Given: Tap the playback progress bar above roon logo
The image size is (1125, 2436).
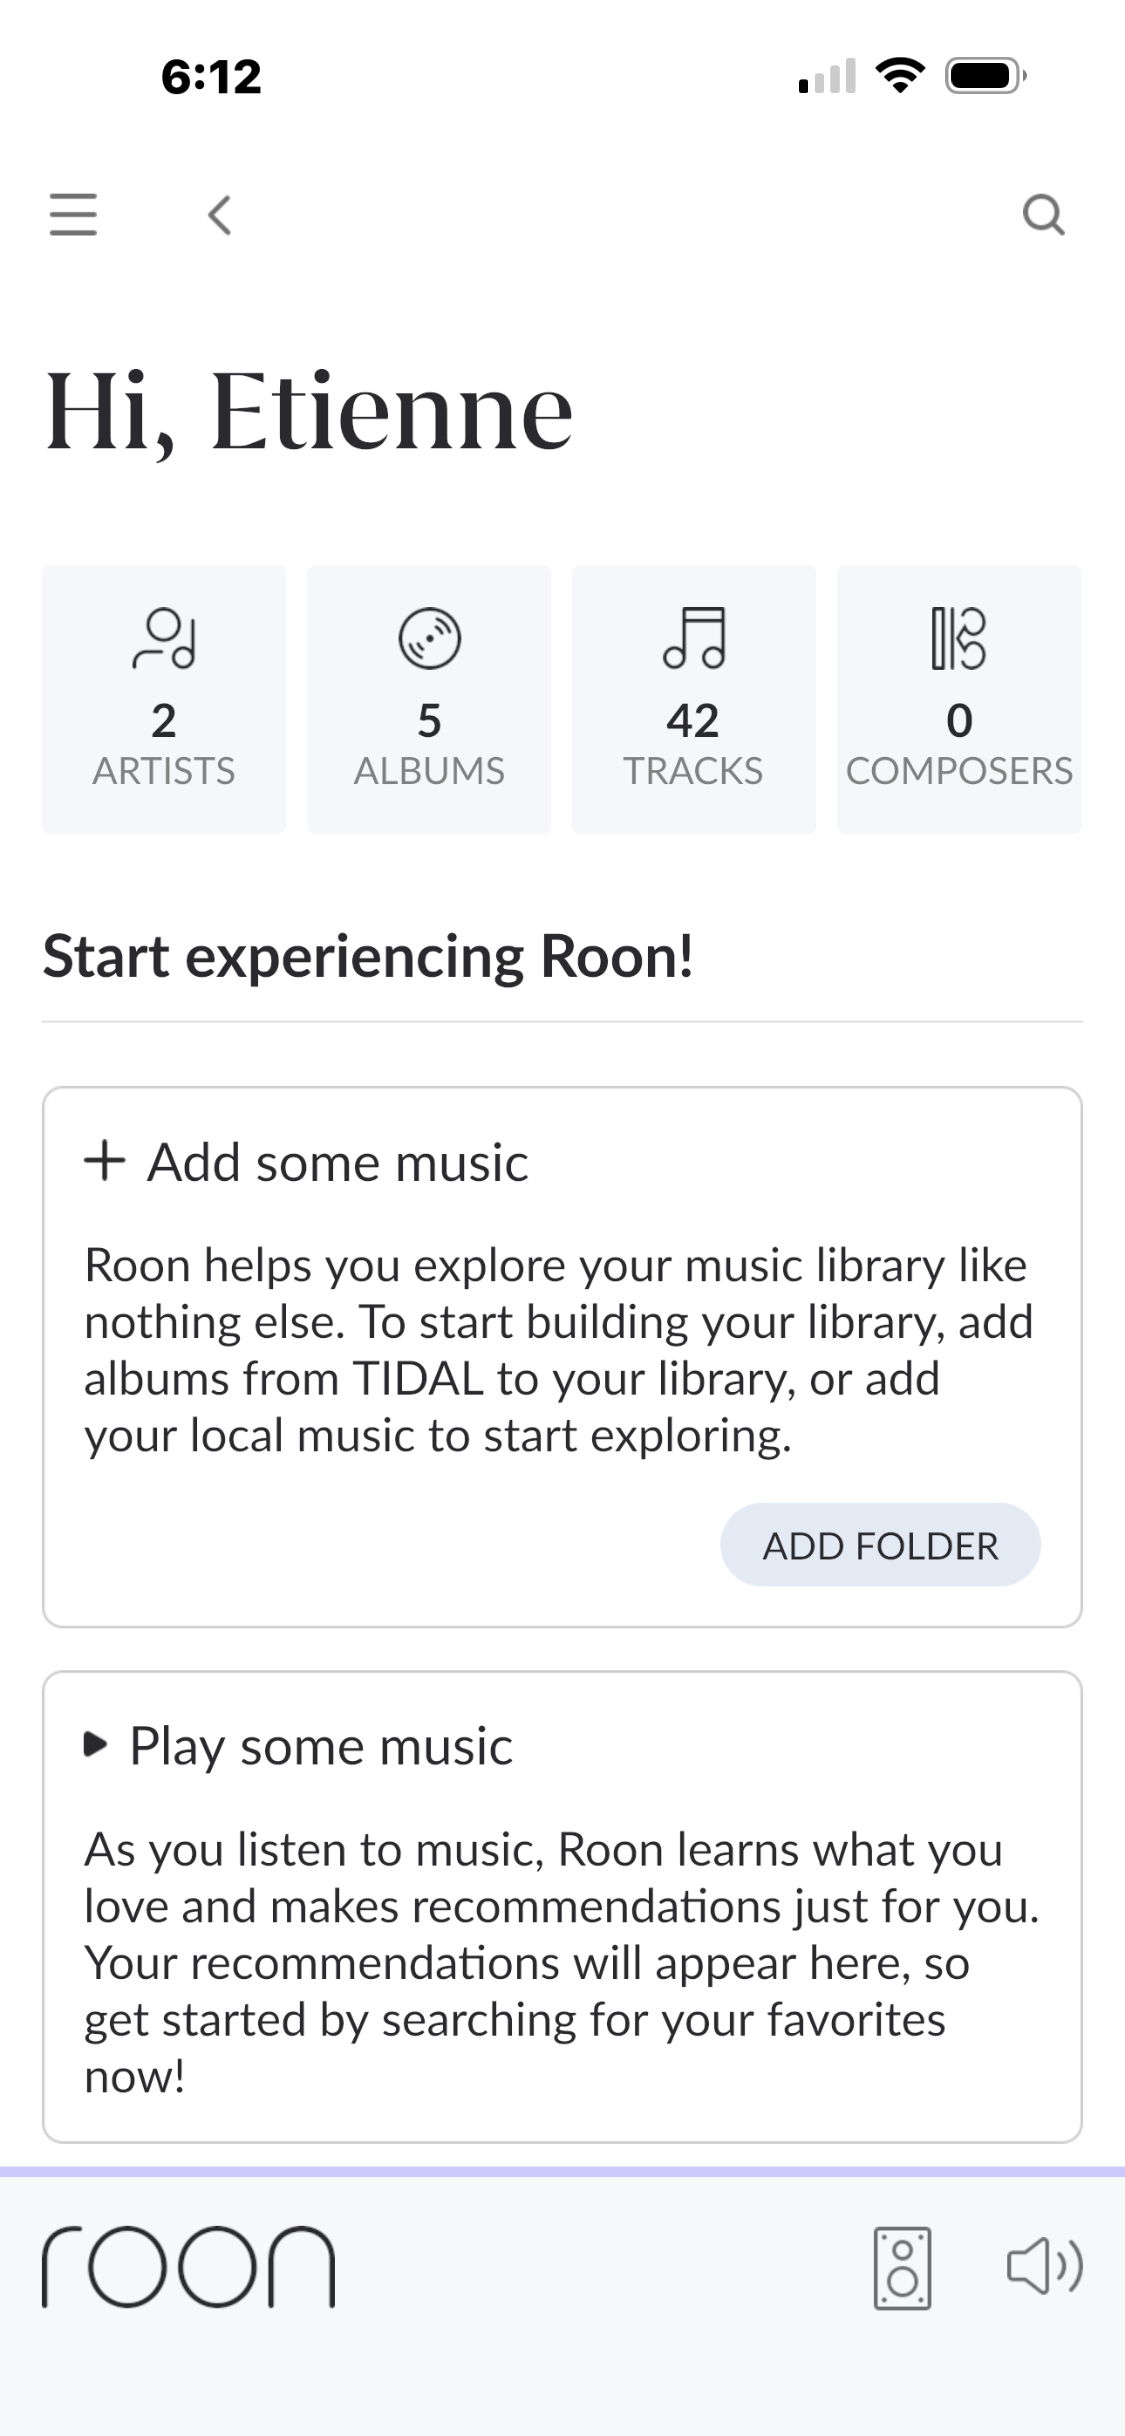Looking at the screenshot, I should click(x=562, y=2171).
